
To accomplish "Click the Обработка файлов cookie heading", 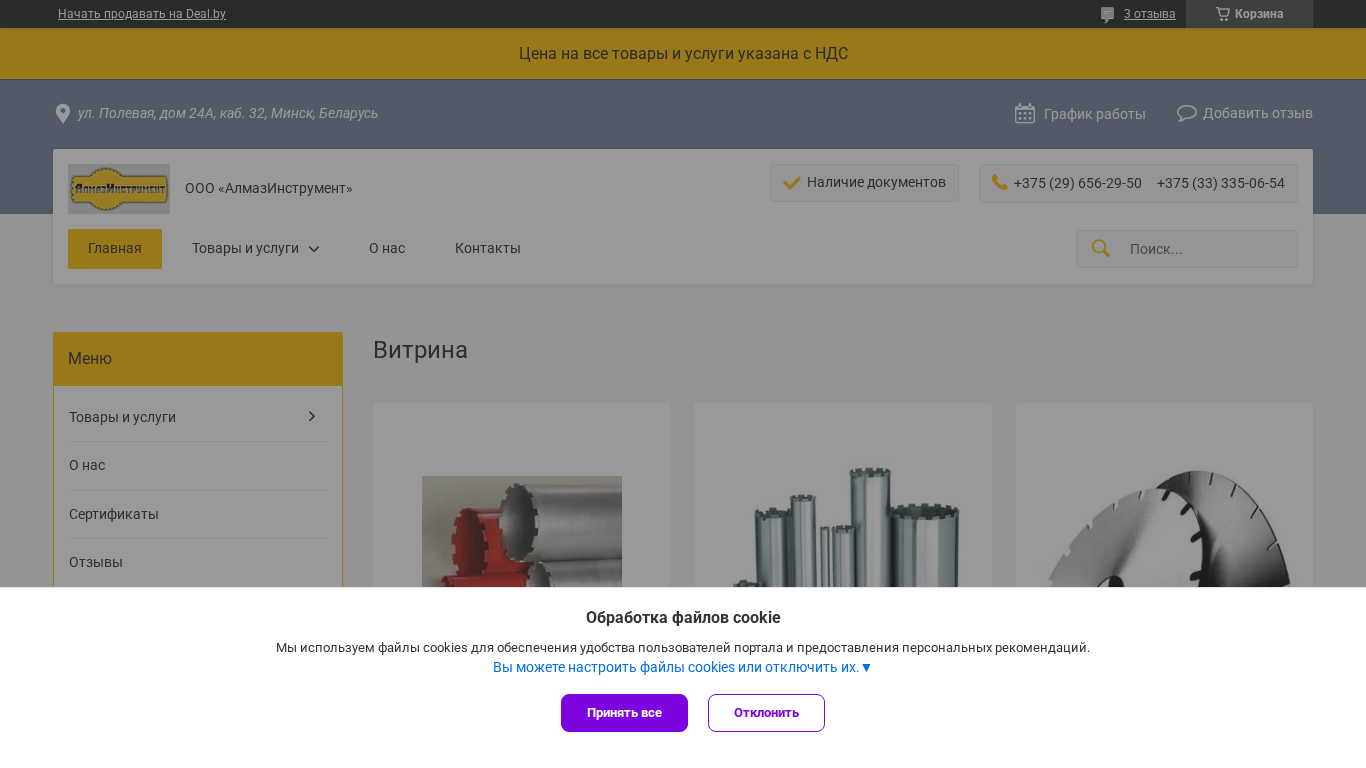I will click(x=683, y=617).
